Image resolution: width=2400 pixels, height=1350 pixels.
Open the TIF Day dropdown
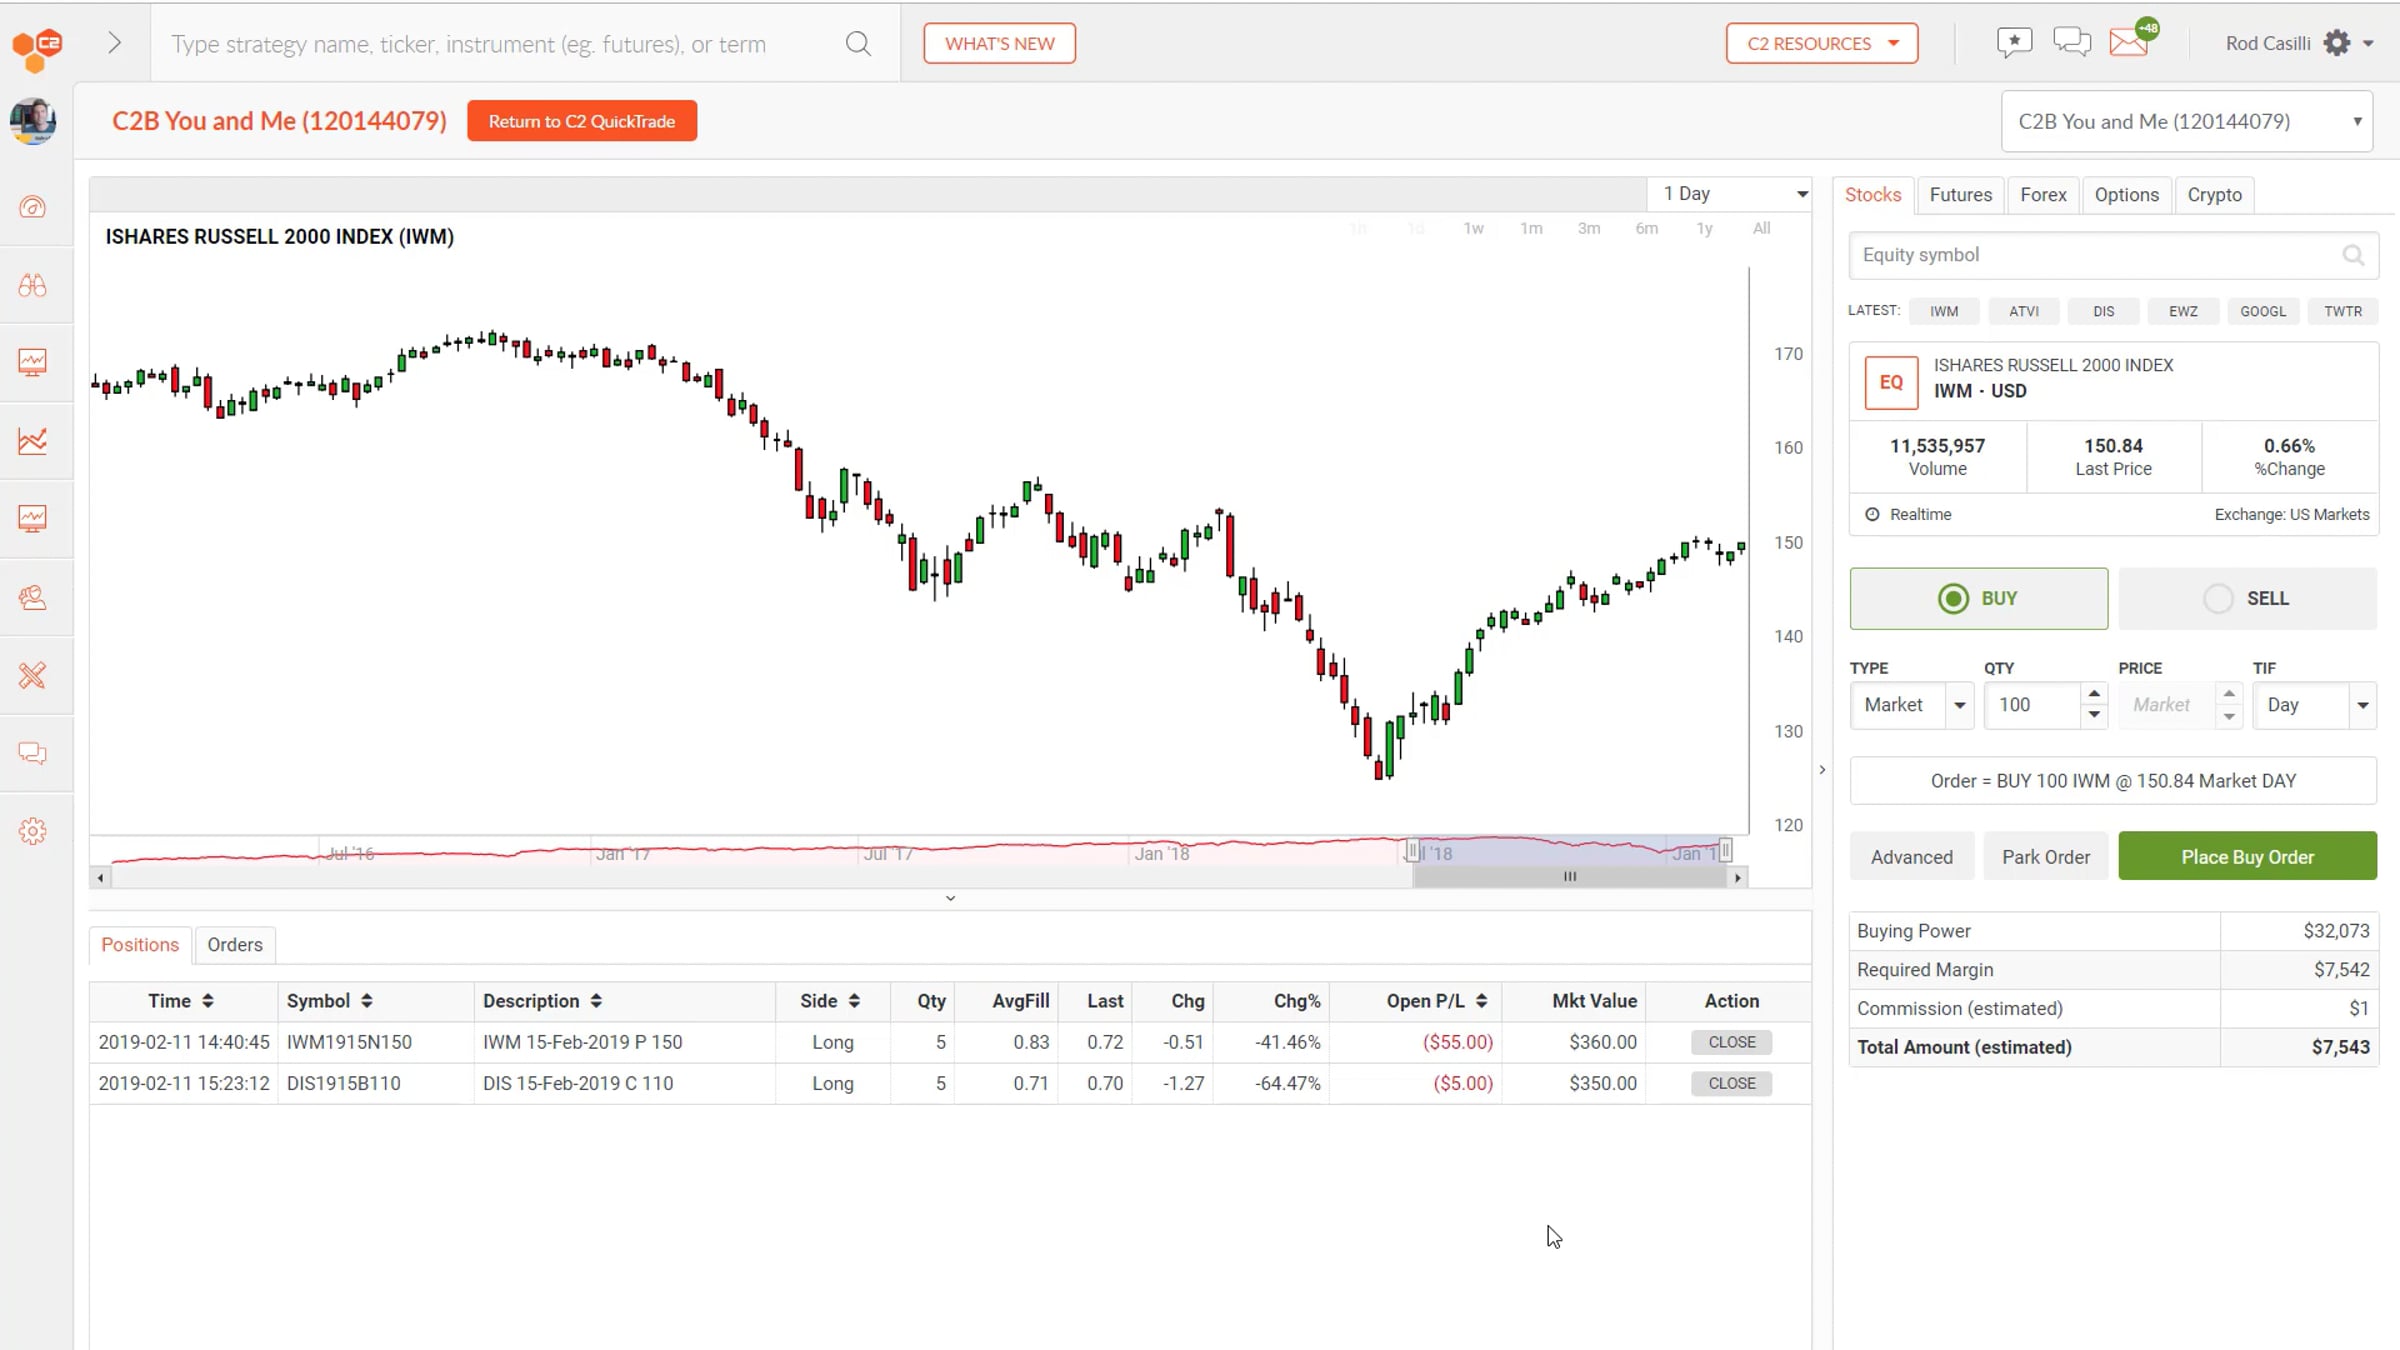coord(2314,705)
